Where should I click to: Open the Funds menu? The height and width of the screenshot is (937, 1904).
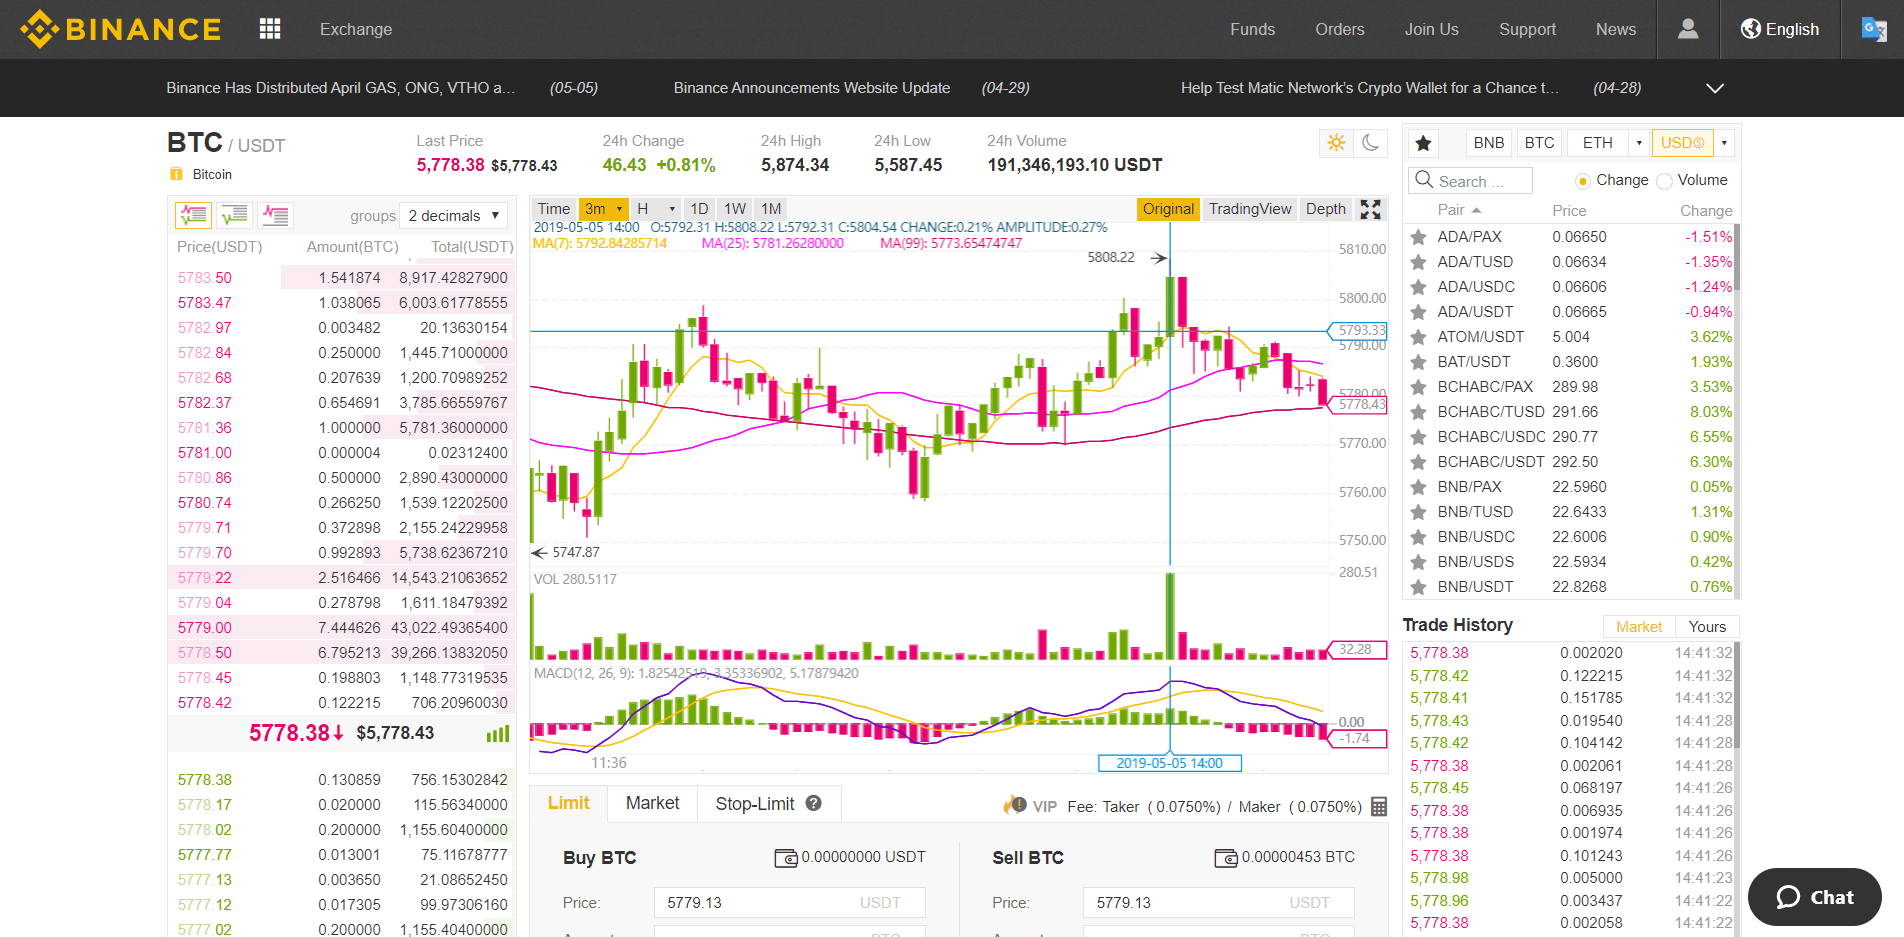pyautogui.click(x=1253, y=29)
